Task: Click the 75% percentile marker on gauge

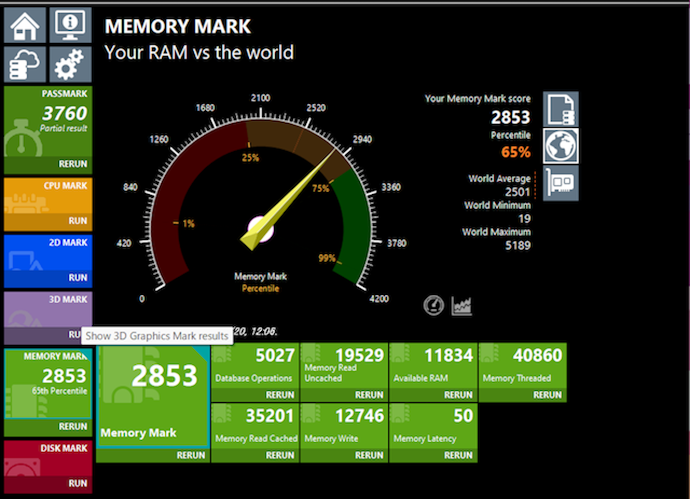Action: click(x=320, y=188)
